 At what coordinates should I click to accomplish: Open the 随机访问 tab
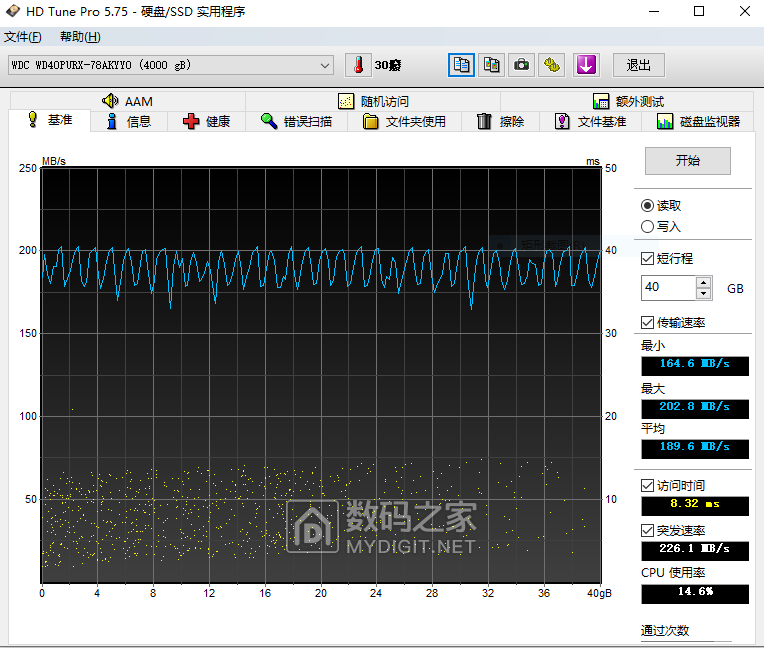tap(373, 101)
